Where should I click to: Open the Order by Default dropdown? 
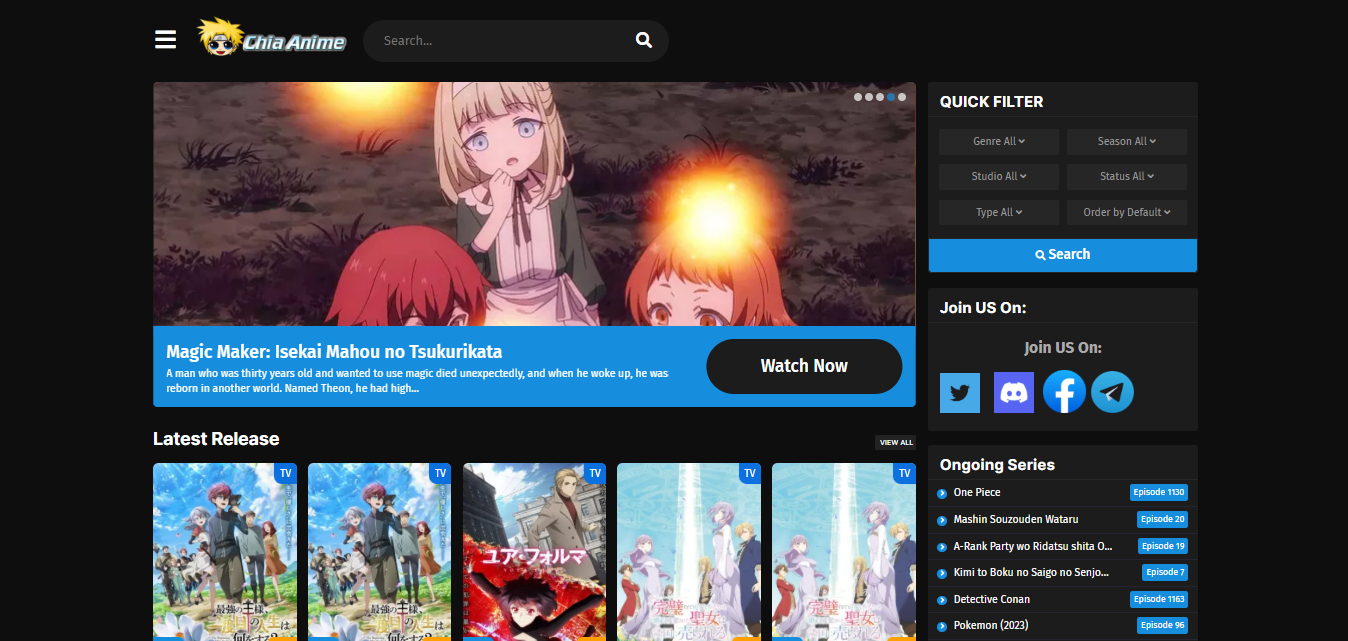click(1127, 212)
